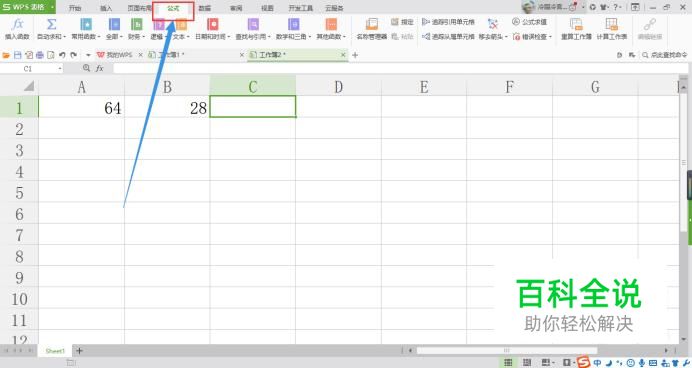Calculate the worksheet (计算工作表)
692x368 pixels.
coord(612,29)
